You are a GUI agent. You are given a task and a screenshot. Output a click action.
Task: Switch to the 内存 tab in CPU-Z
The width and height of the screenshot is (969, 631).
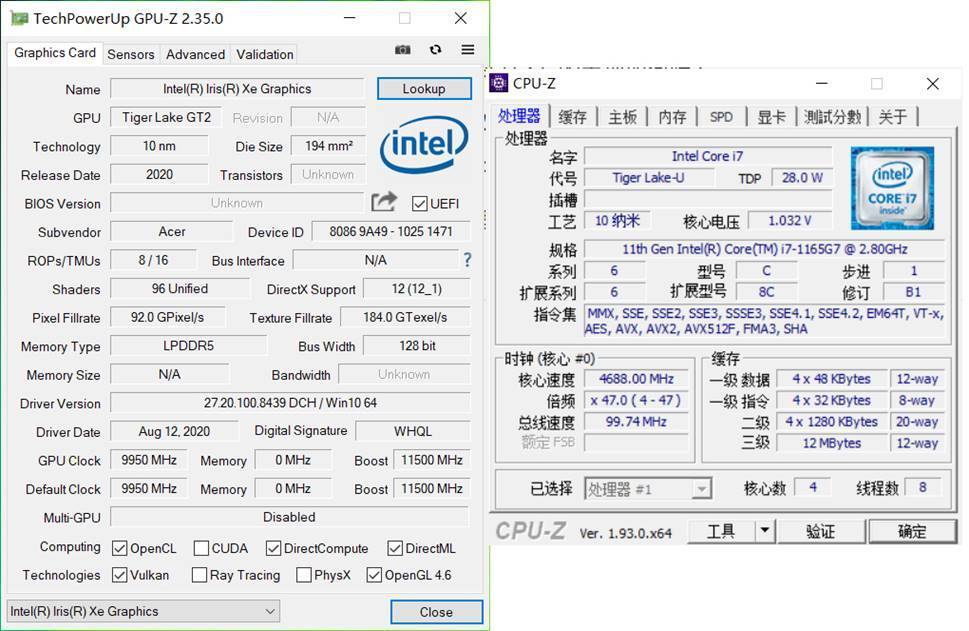(x=672, y=117)
